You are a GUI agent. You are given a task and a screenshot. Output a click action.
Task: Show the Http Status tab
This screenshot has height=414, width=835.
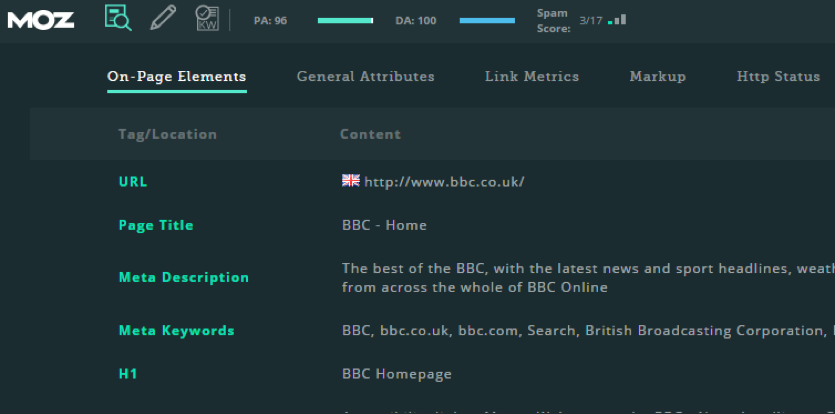pos(778,77)
